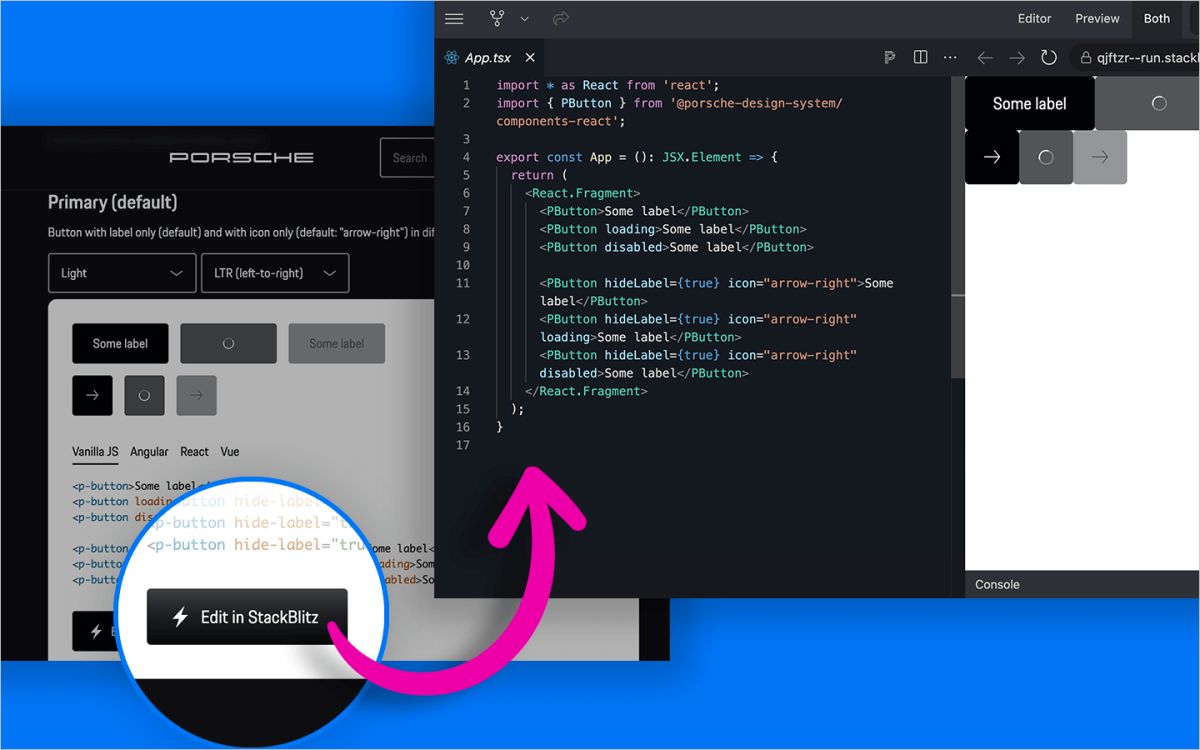
Task: Open the StackBlitz hamburger menu
Action: tap(454, 19)
